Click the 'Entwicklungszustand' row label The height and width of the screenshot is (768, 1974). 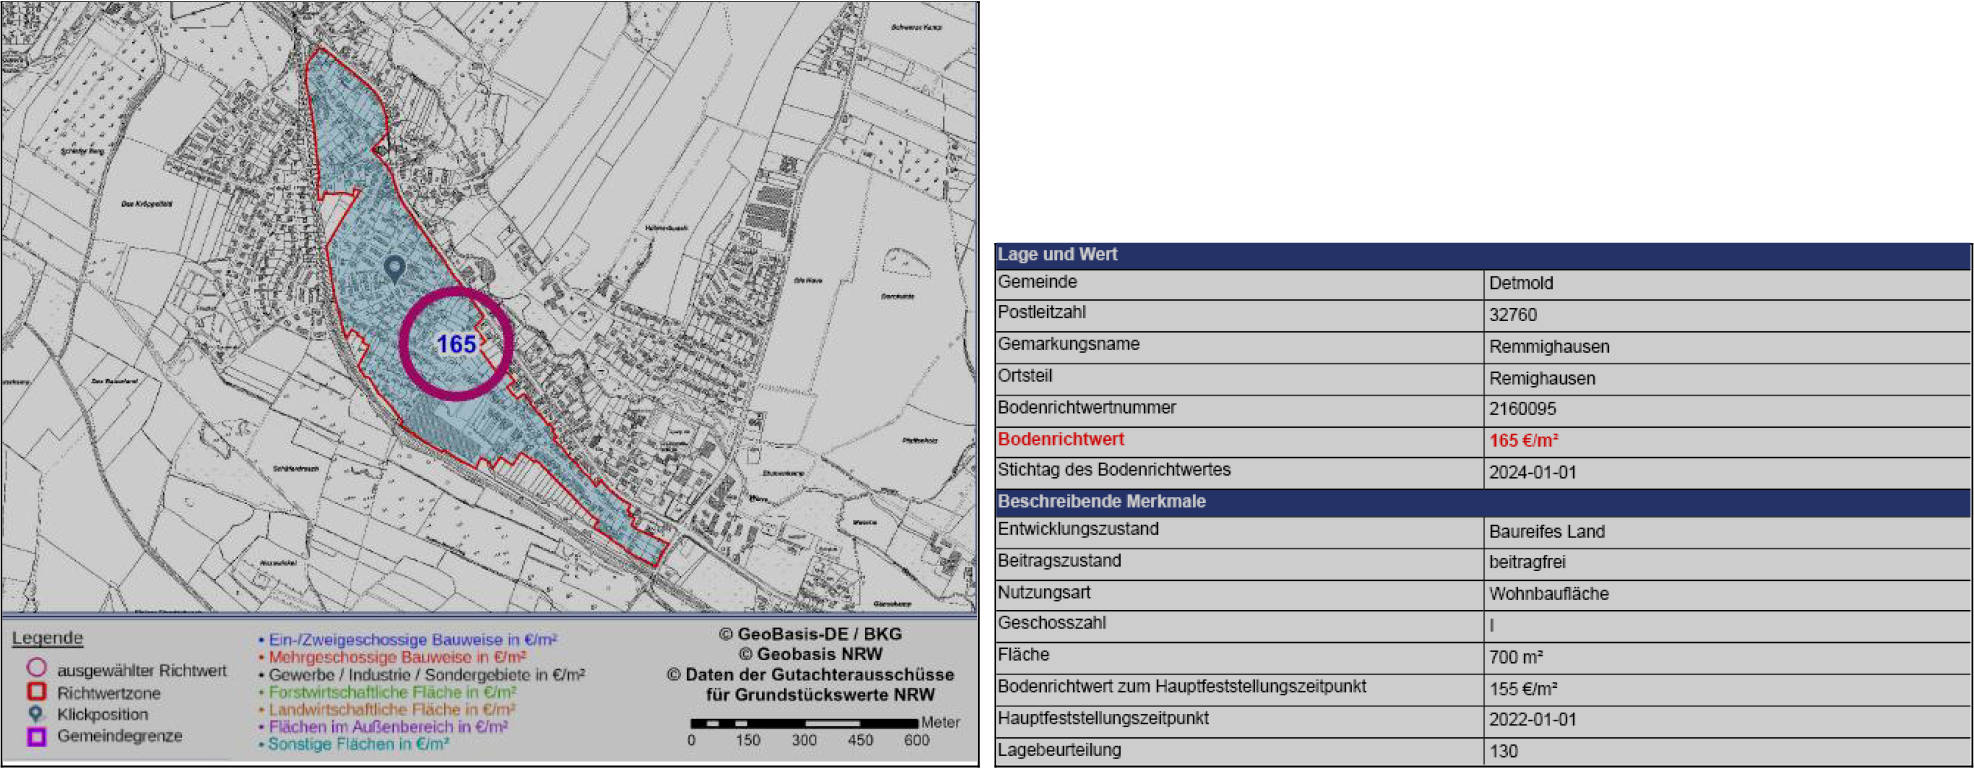tap(1078, 529)
